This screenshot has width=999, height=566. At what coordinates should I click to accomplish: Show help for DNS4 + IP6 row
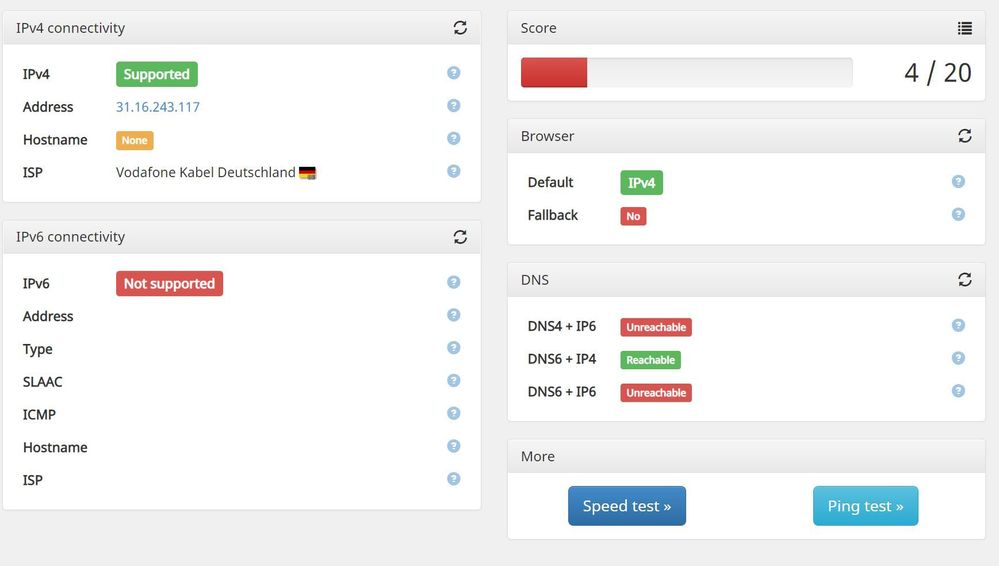[958, 325]
